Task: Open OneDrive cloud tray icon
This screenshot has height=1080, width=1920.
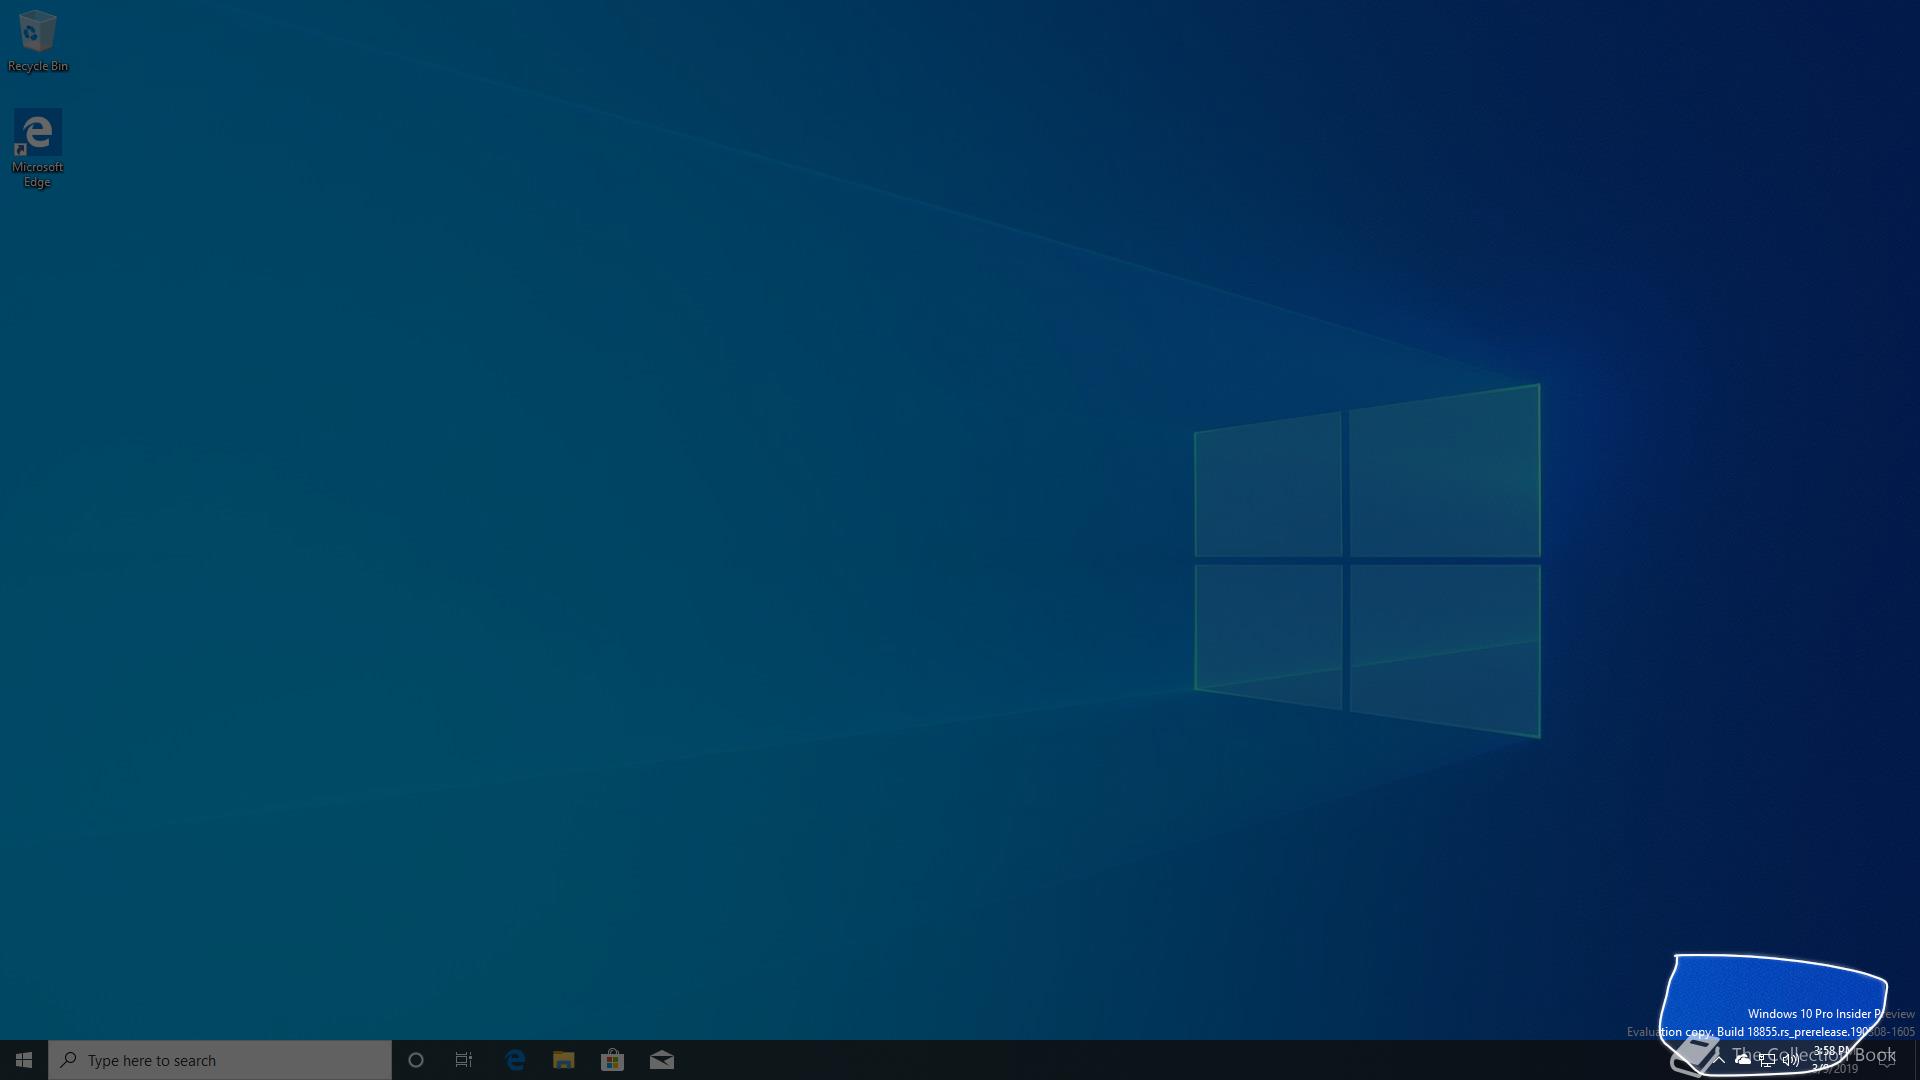Action: 1743,1060
